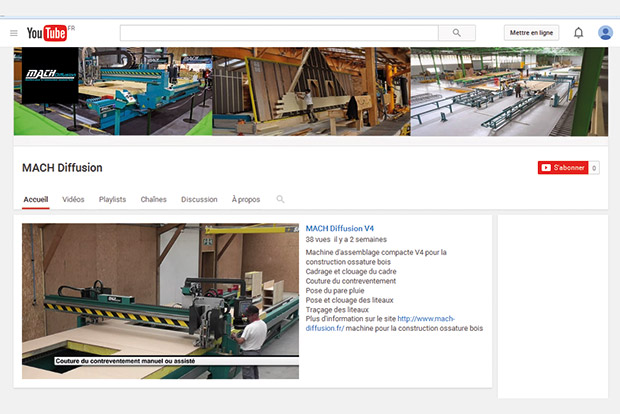This screenshot has height=414, width=620.
Task: Select the Accueil tab
Action: point(36,199)
